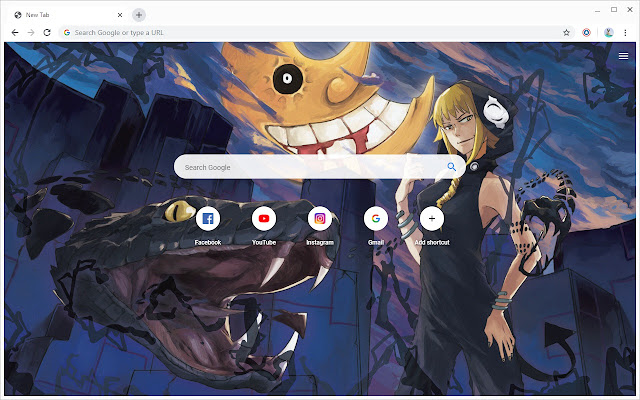Go back with the browser back arrow
The height and width of the screenshot is (400, 640).
tap(15, 33)
